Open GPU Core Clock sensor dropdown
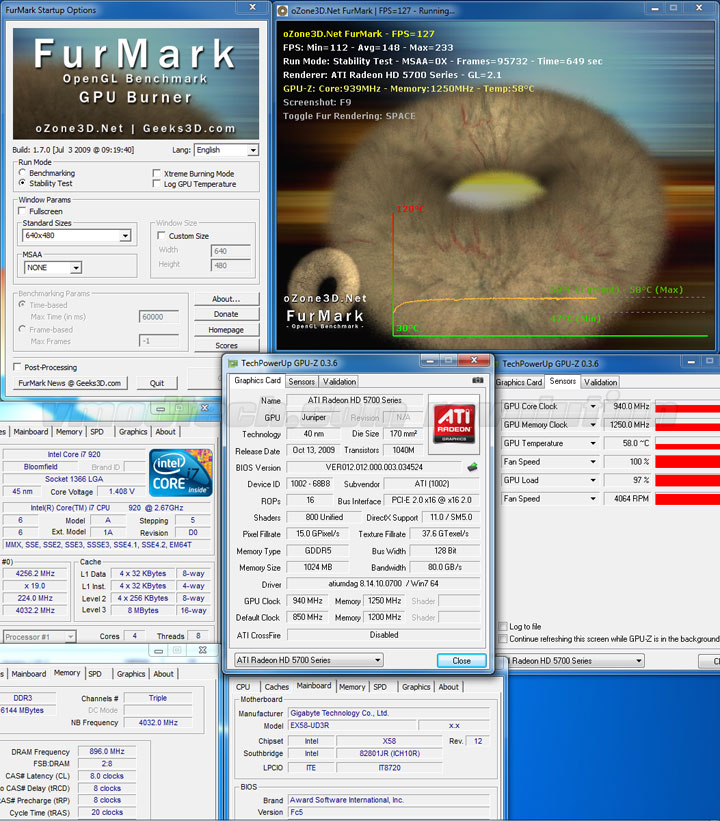Screen dimensions: 720x821 tap(593, 406)
